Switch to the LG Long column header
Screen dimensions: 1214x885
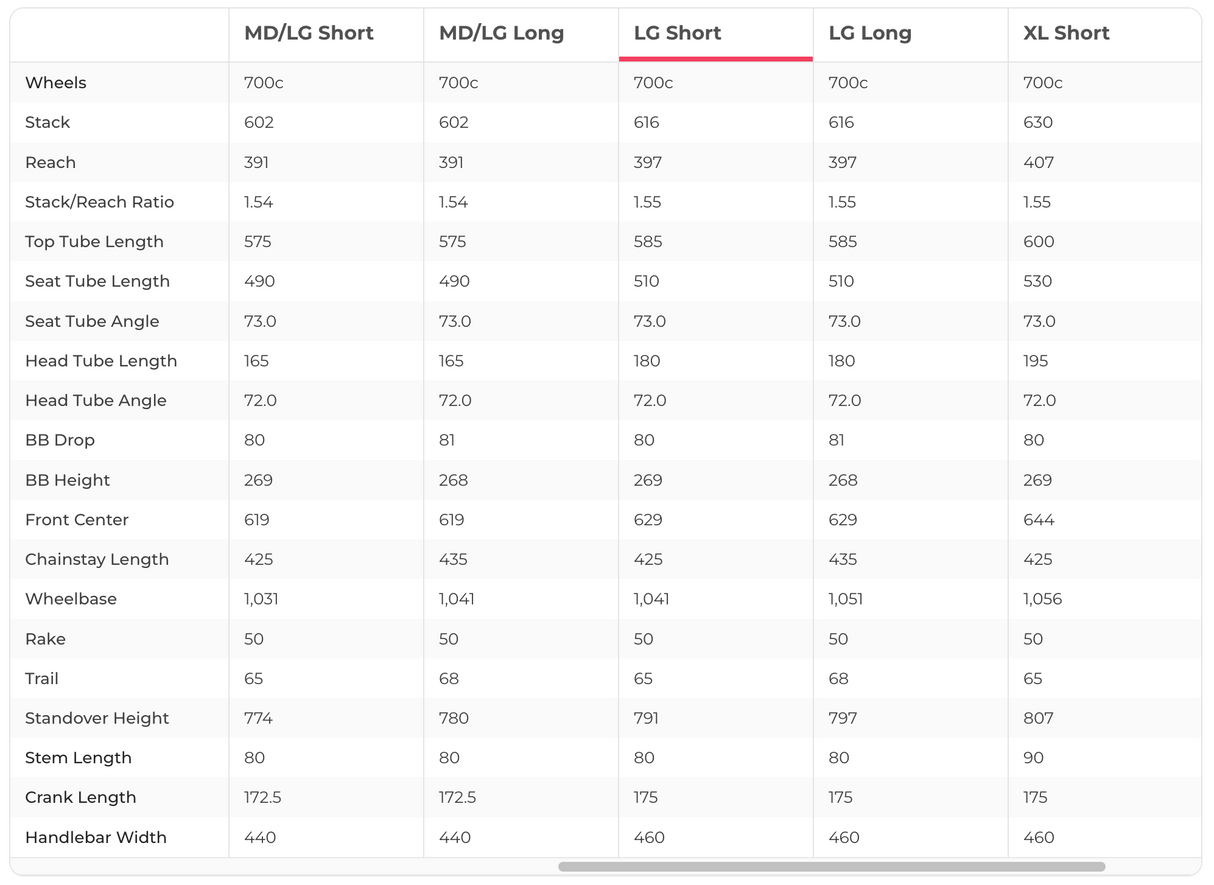[x=870, y=33]
